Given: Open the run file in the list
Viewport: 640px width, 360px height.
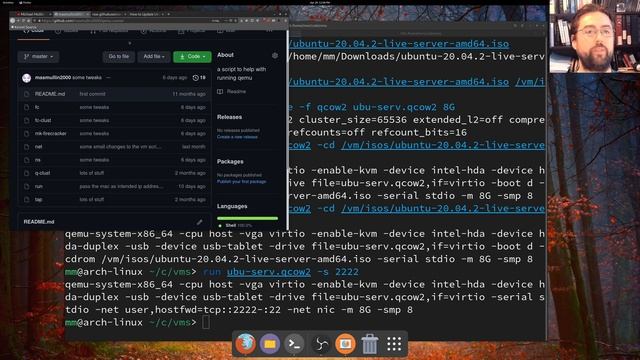Looking at the screenshot, I should coord(39,187).
